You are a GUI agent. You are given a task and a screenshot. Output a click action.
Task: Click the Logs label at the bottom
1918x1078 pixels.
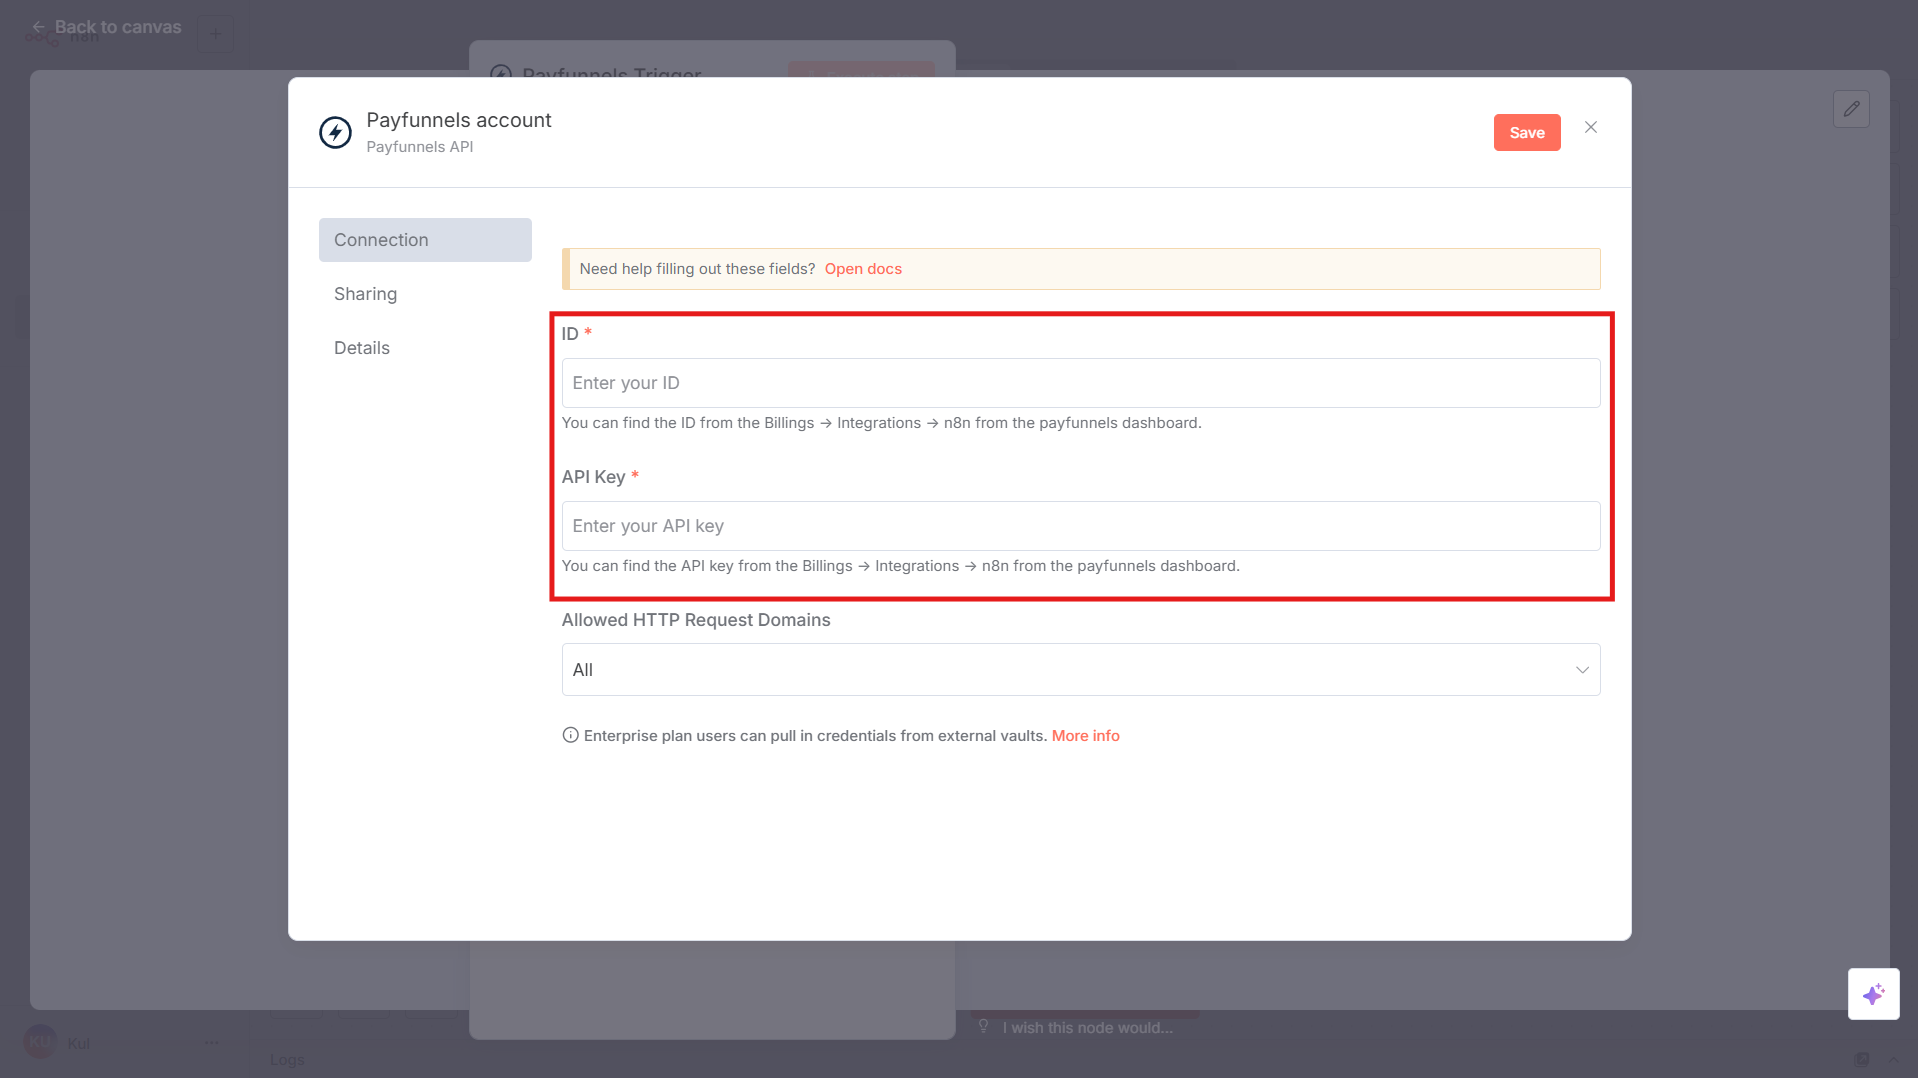tap(287, 1060)
